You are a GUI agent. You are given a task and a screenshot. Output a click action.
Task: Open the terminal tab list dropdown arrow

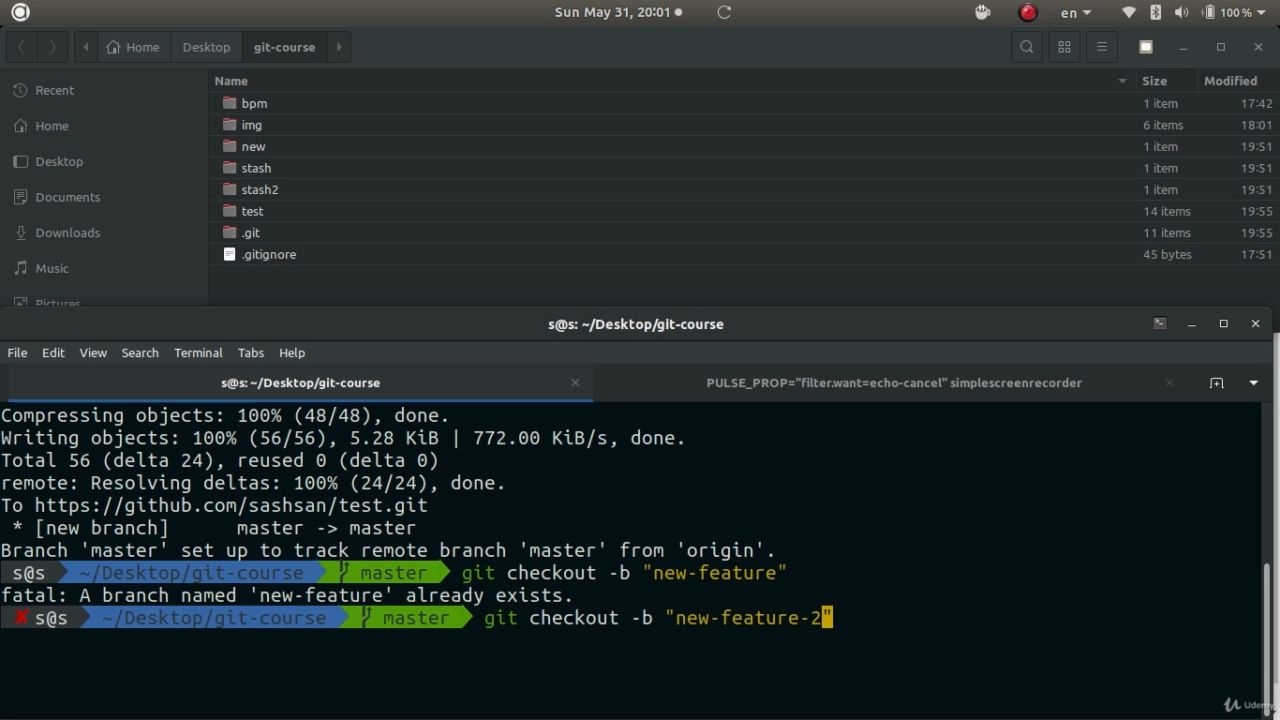point(1253,383)
